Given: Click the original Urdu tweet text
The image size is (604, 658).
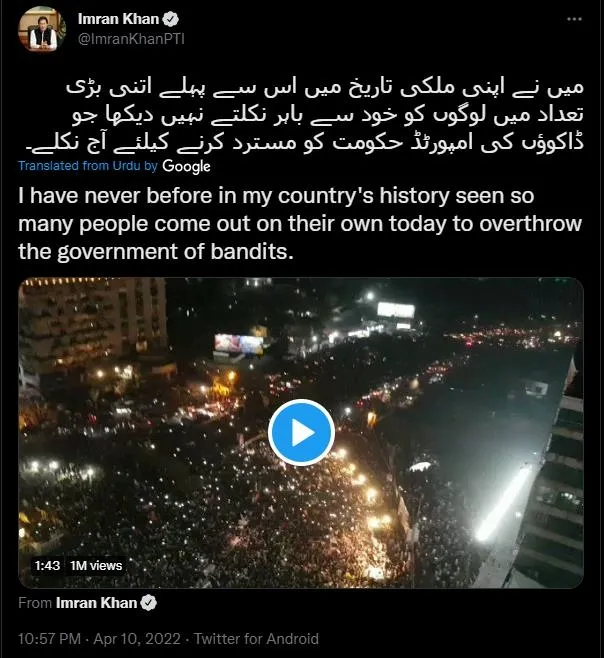Looking at the screenshot, I should [304, 115].
